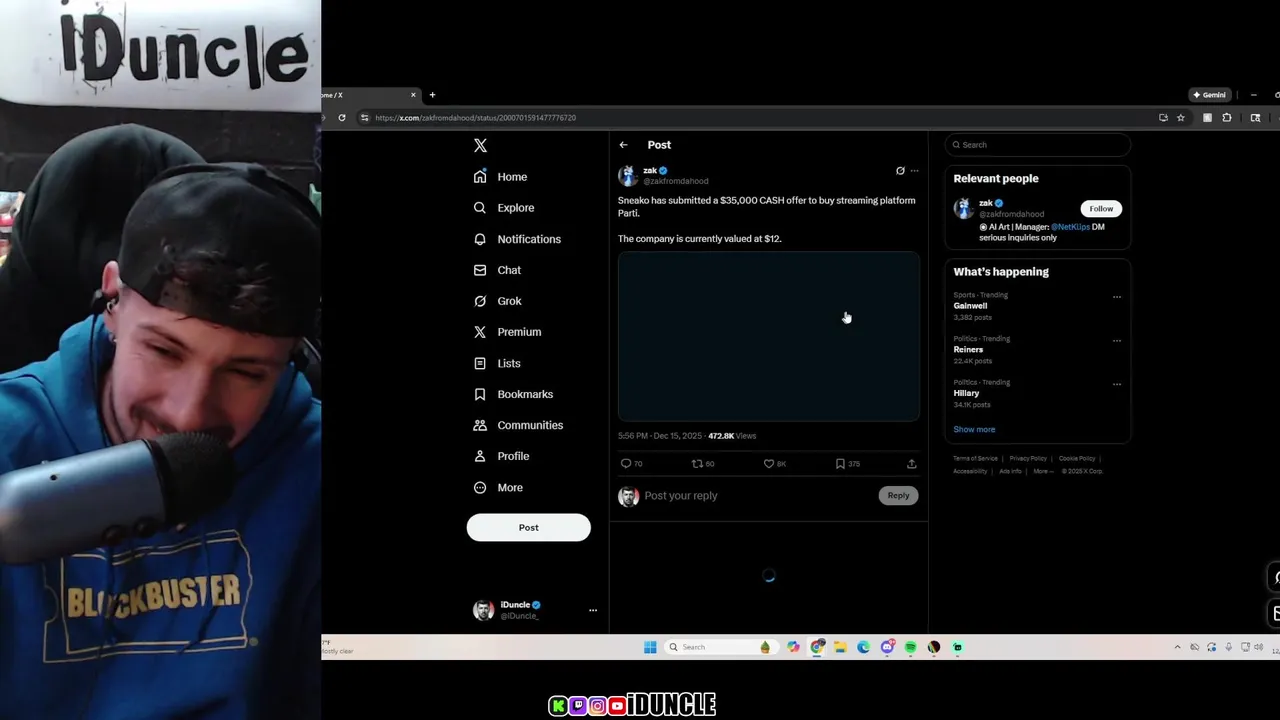Image resolution: width=1280 pixels, height=720 pixels.
Task: Open Chat in the X sidebar
Action: click(x=497, y=270)
